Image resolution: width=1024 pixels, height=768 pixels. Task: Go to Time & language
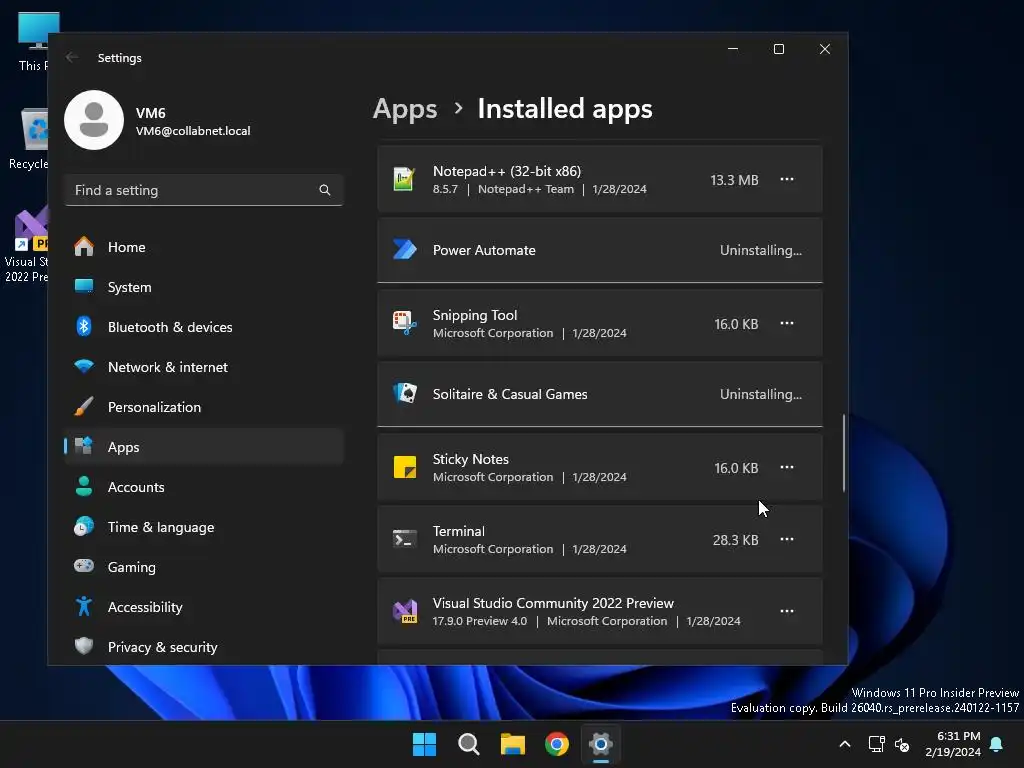(x=204, y=527)
